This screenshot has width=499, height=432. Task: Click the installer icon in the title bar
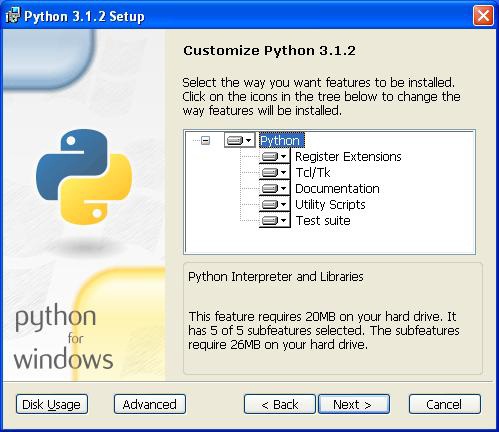(13, 15)
